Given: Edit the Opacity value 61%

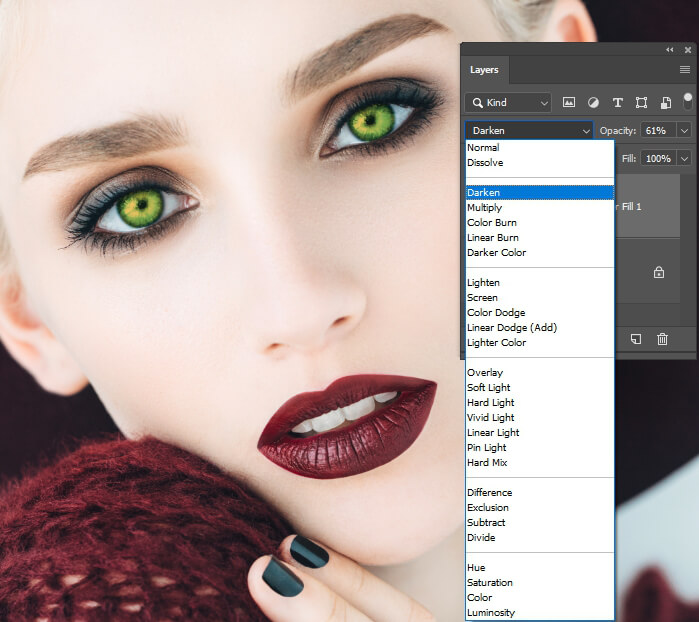Looking at the screenshot, I should pos(658,131).
